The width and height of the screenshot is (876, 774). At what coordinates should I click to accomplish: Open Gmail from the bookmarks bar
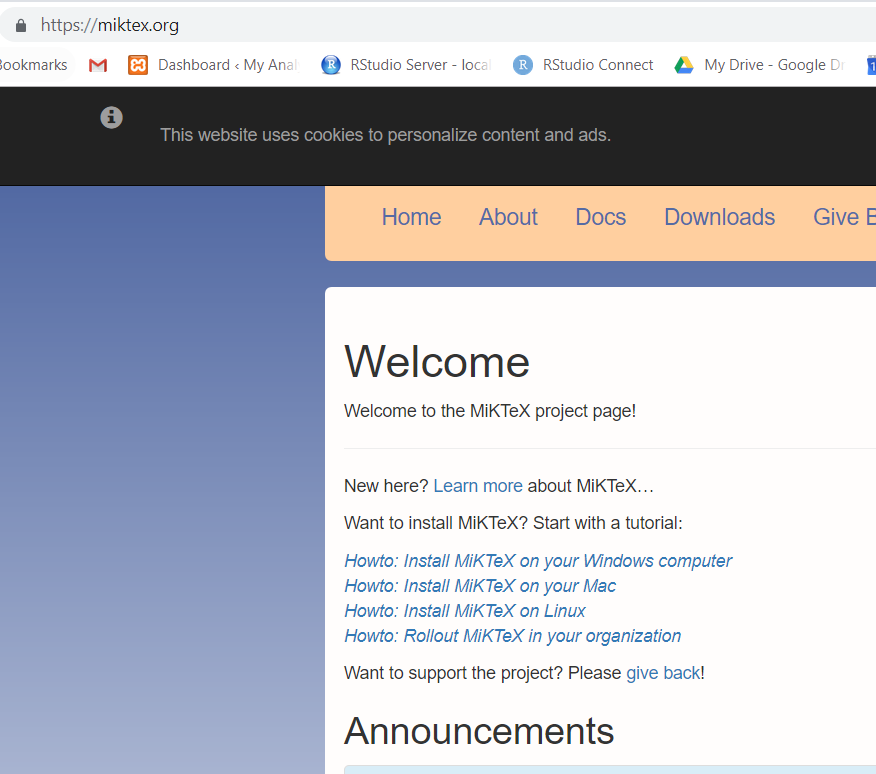(x=97, y=64)
